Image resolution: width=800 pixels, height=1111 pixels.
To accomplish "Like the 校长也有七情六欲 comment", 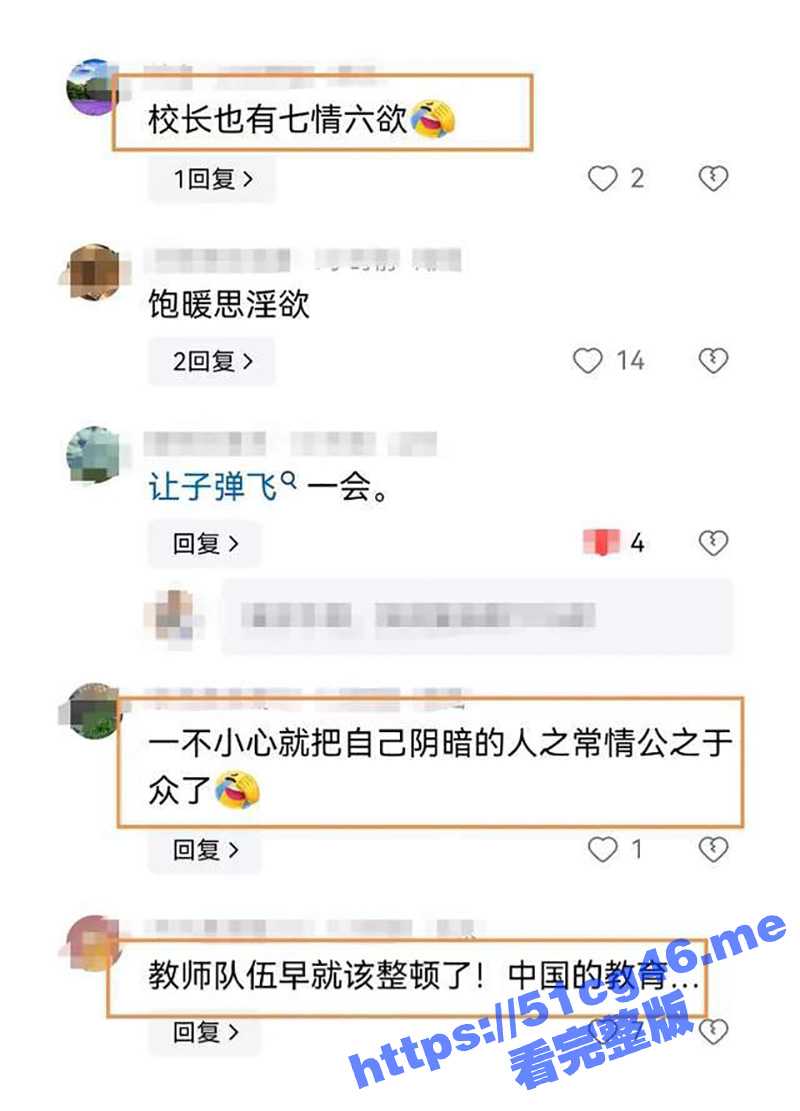I will tap(602, 179).
